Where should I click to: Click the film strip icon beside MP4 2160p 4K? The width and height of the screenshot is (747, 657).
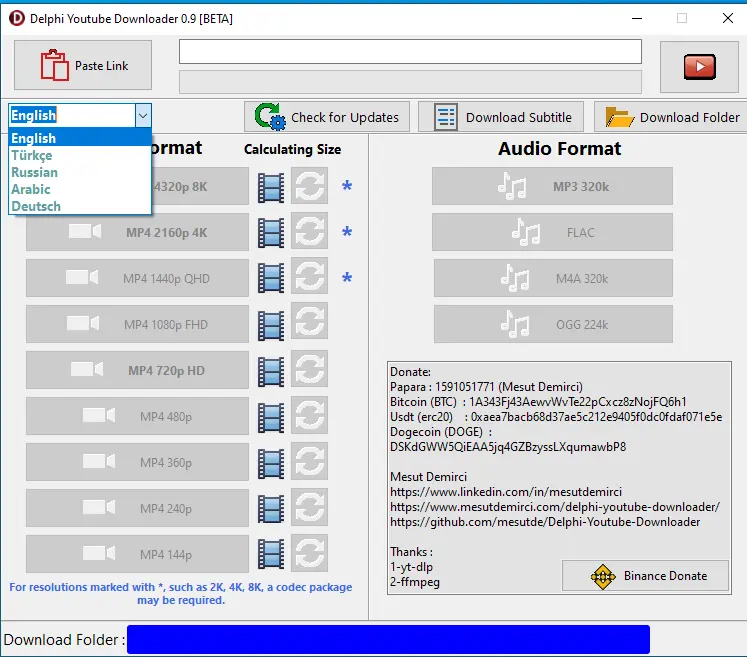coord(271,232)
